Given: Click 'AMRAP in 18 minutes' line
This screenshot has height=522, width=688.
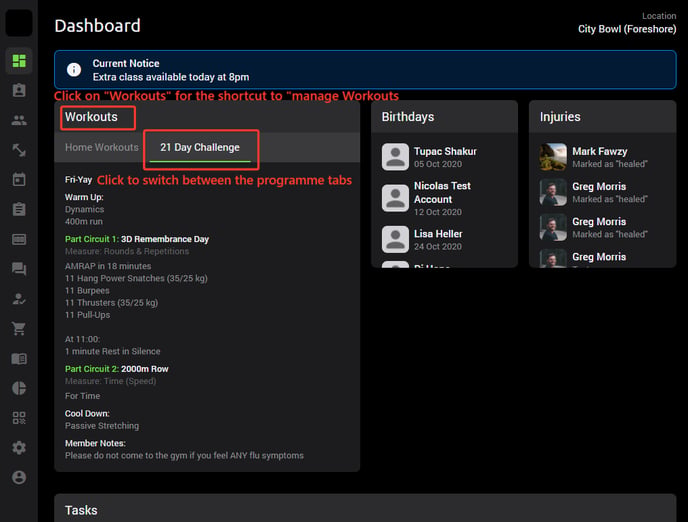Looking at the screenshot, I should click(x=108, y=266).
